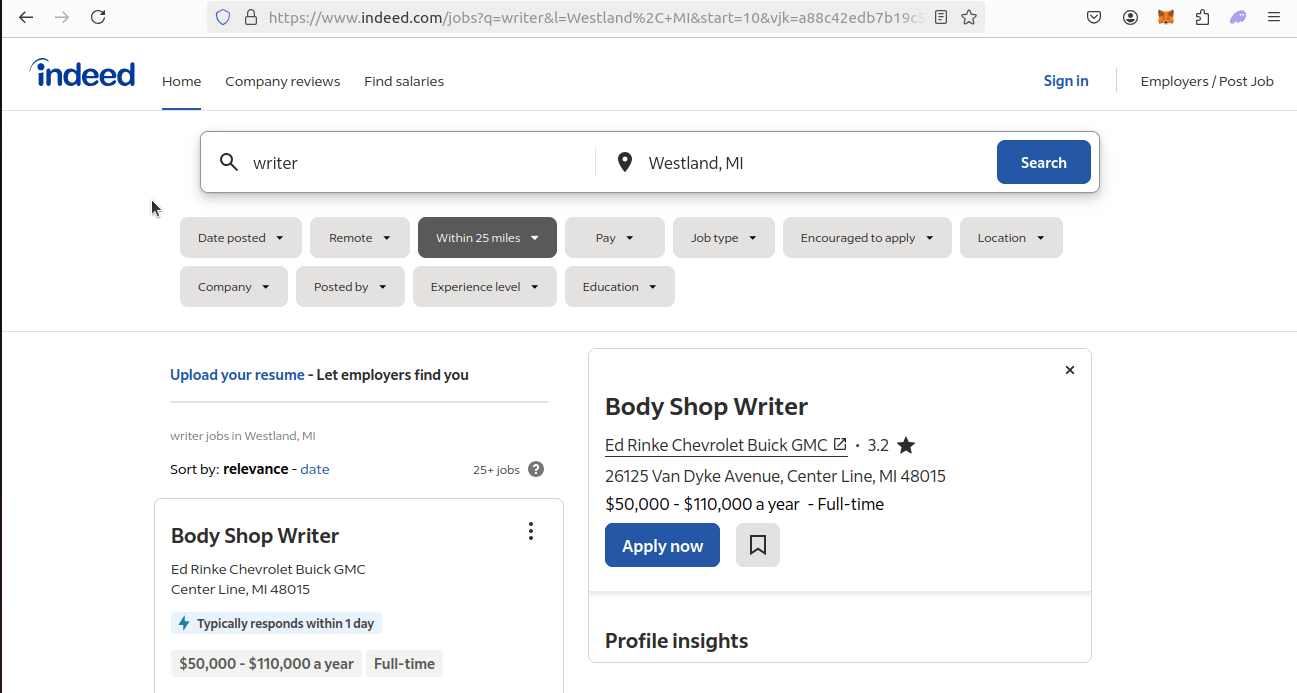This screenshot has width=1297, height=693.
Task: Click the Sign in link
Action: coord(1066,81)
